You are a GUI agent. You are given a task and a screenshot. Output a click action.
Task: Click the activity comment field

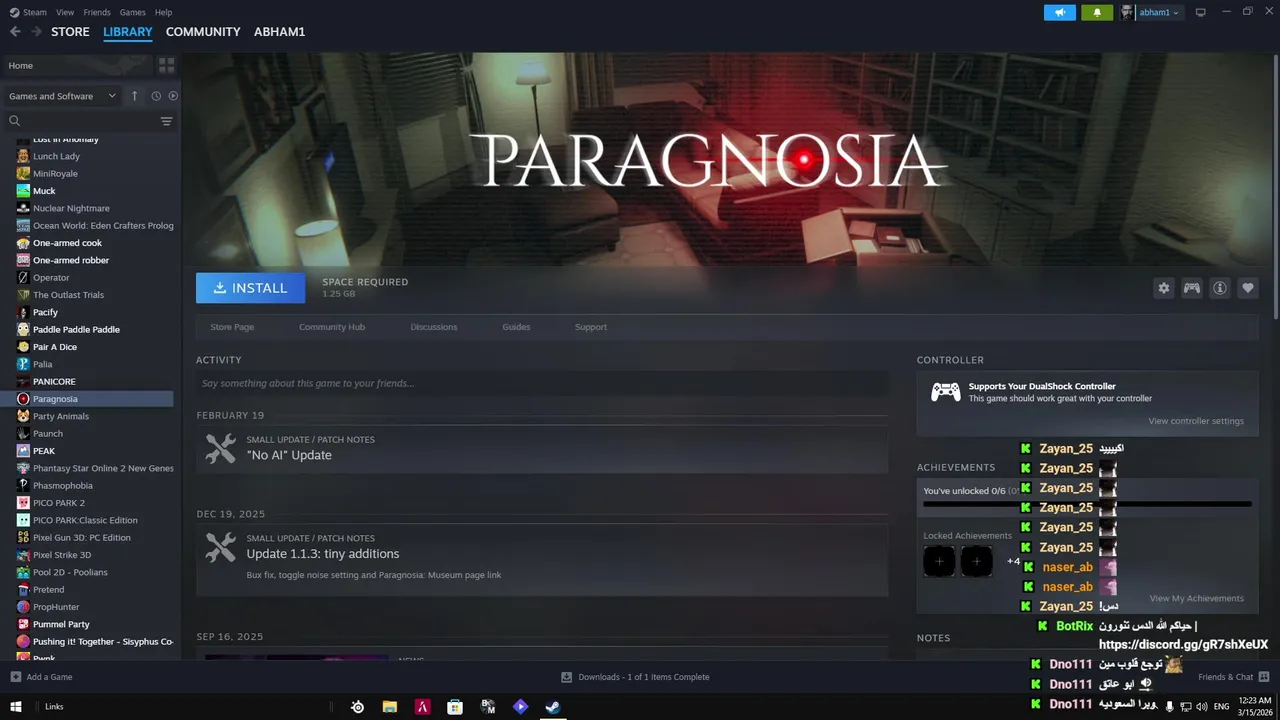[542, 383]
